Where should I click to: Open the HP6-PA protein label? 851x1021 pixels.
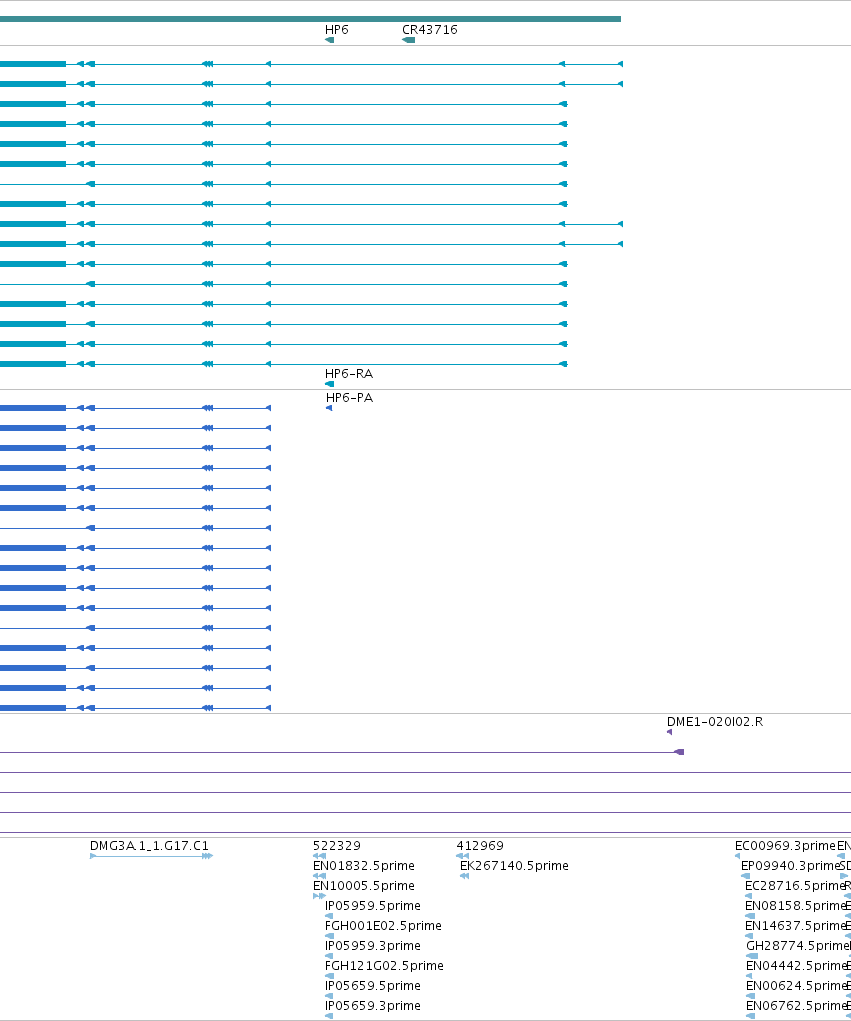point(350,398)
